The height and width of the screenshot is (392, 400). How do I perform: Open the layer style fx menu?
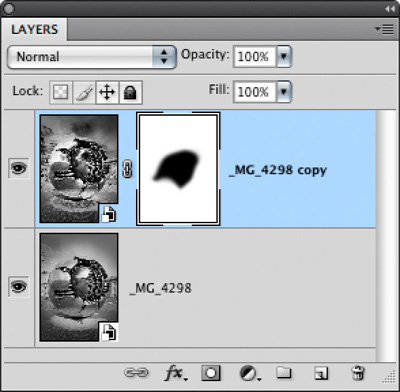click(176, 373)
